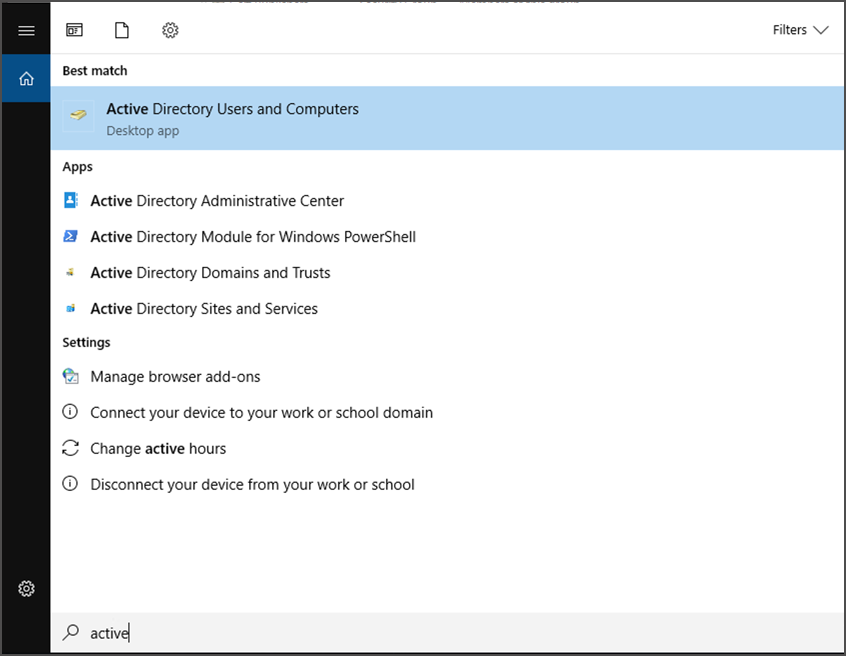The height and width of the screenshot is (656, 846).
Task: Launch Active Directory Administrative Center
Action: point(217,201)
